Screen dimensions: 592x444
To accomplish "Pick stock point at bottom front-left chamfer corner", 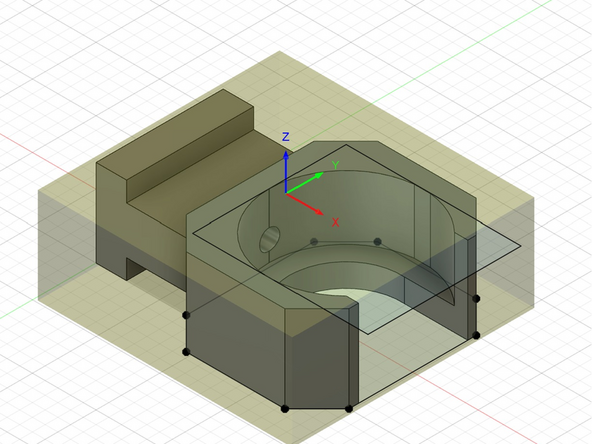I will pos(285,409).
